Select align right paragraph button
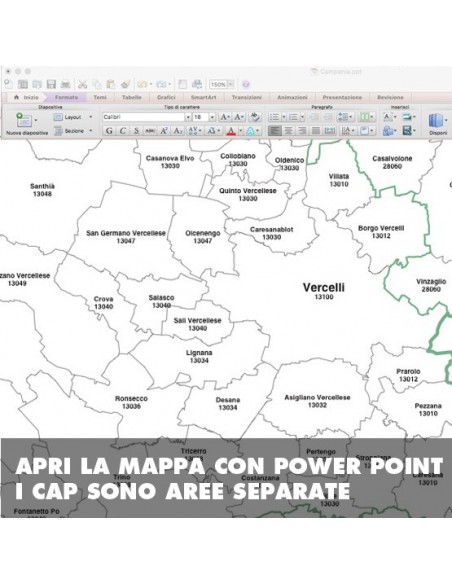452x584 pixels. (302, 131)
